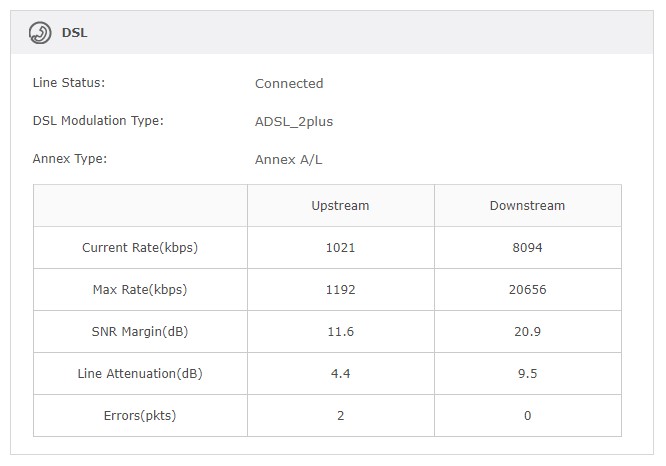Screen dimensions: 666x466
Task: Select the DSL Modulation Type label
Action: pos(98,121)
